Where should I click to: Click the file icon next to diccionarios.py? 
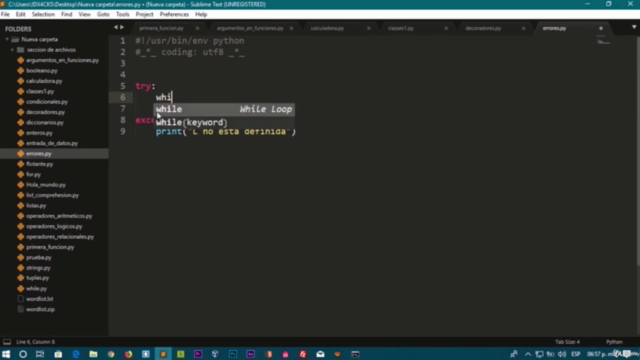pyautogui.click(x=21, y=122)
